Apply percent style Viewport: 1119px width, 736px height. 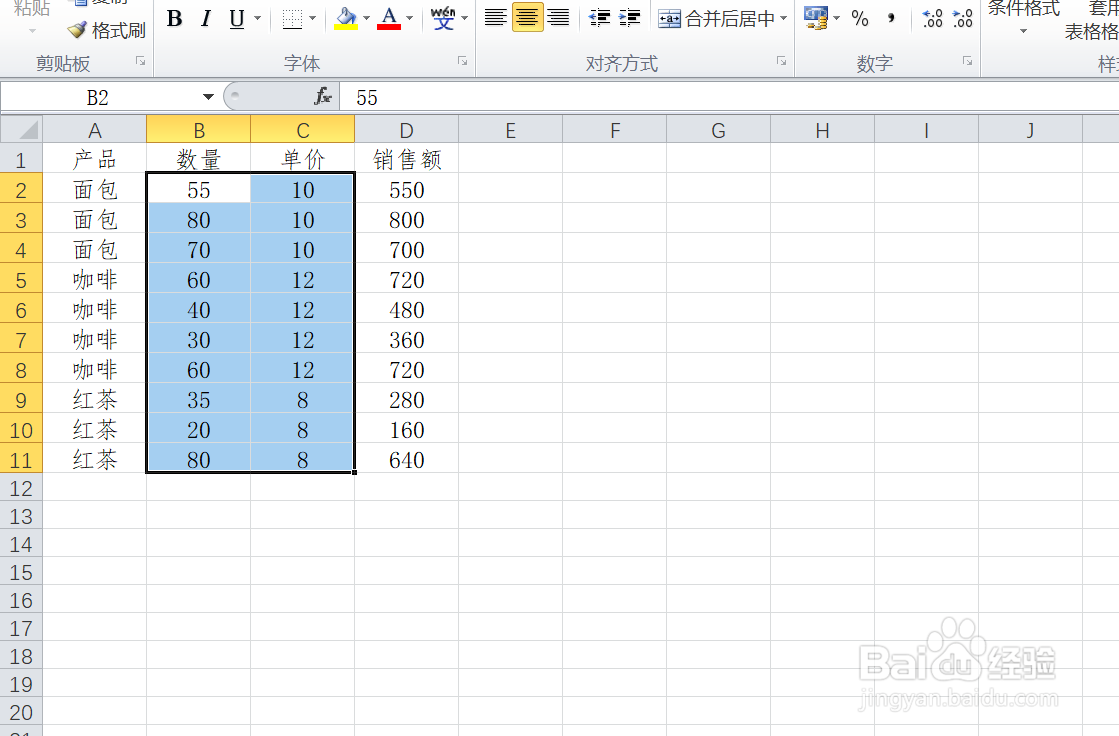tap(860, 19)
